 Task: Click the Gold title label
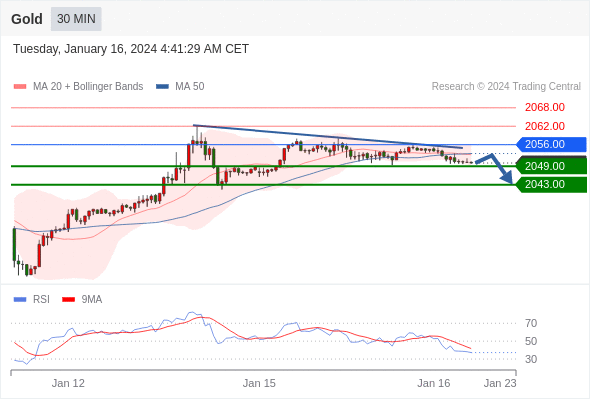[27, 19]
